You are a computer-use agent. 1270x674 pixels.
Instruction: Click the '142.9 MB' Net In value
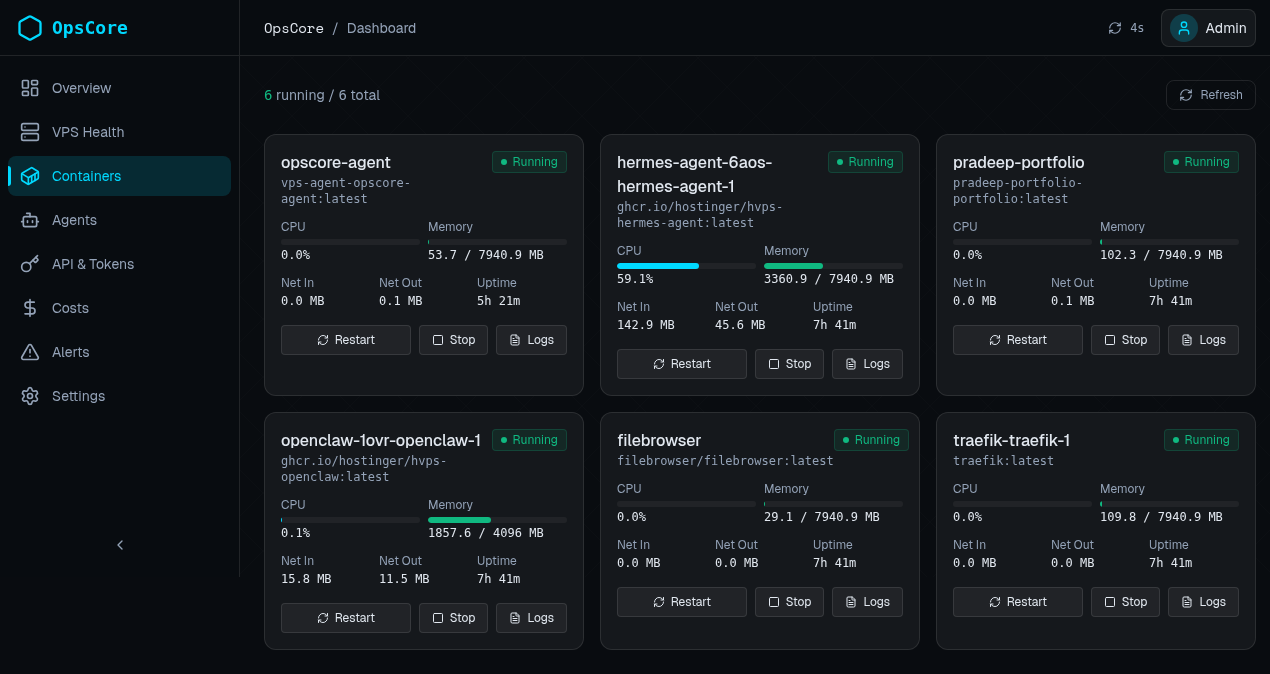click(x=646, y=325)
